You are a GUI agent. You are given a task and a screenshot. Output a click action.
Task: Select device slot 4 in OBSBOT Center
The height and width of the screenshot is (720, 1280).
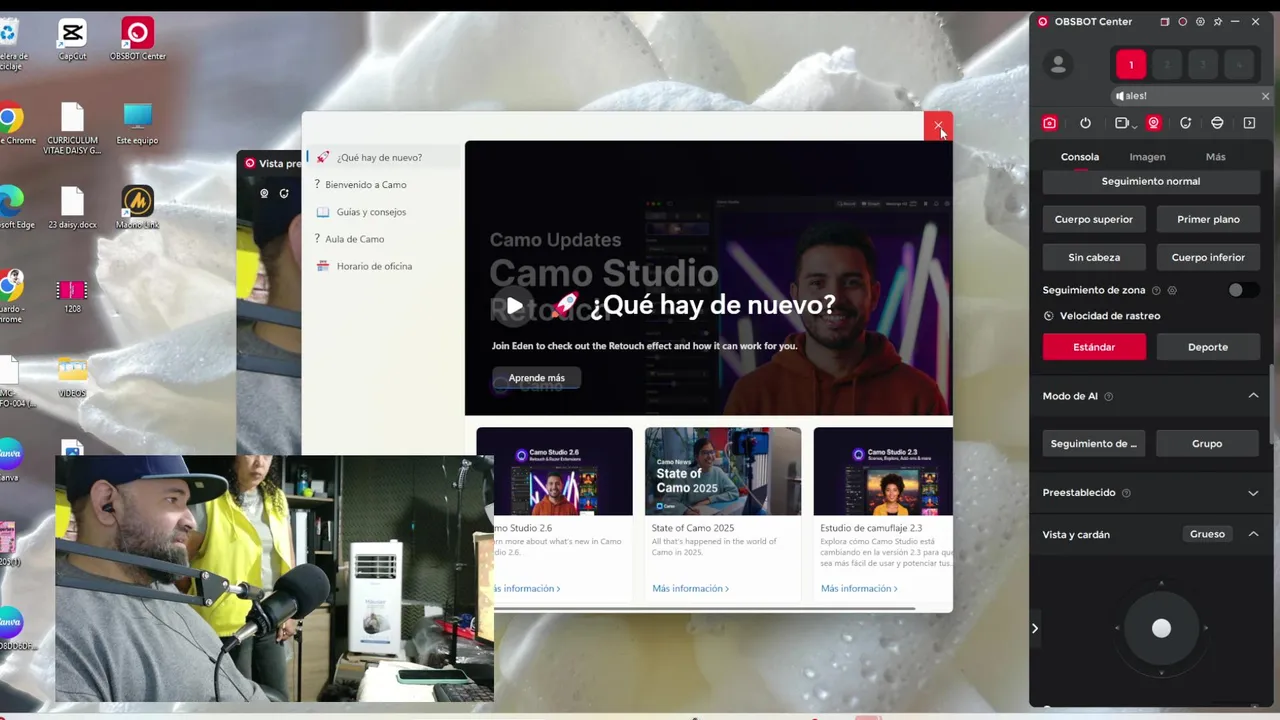click(1239, 65)
